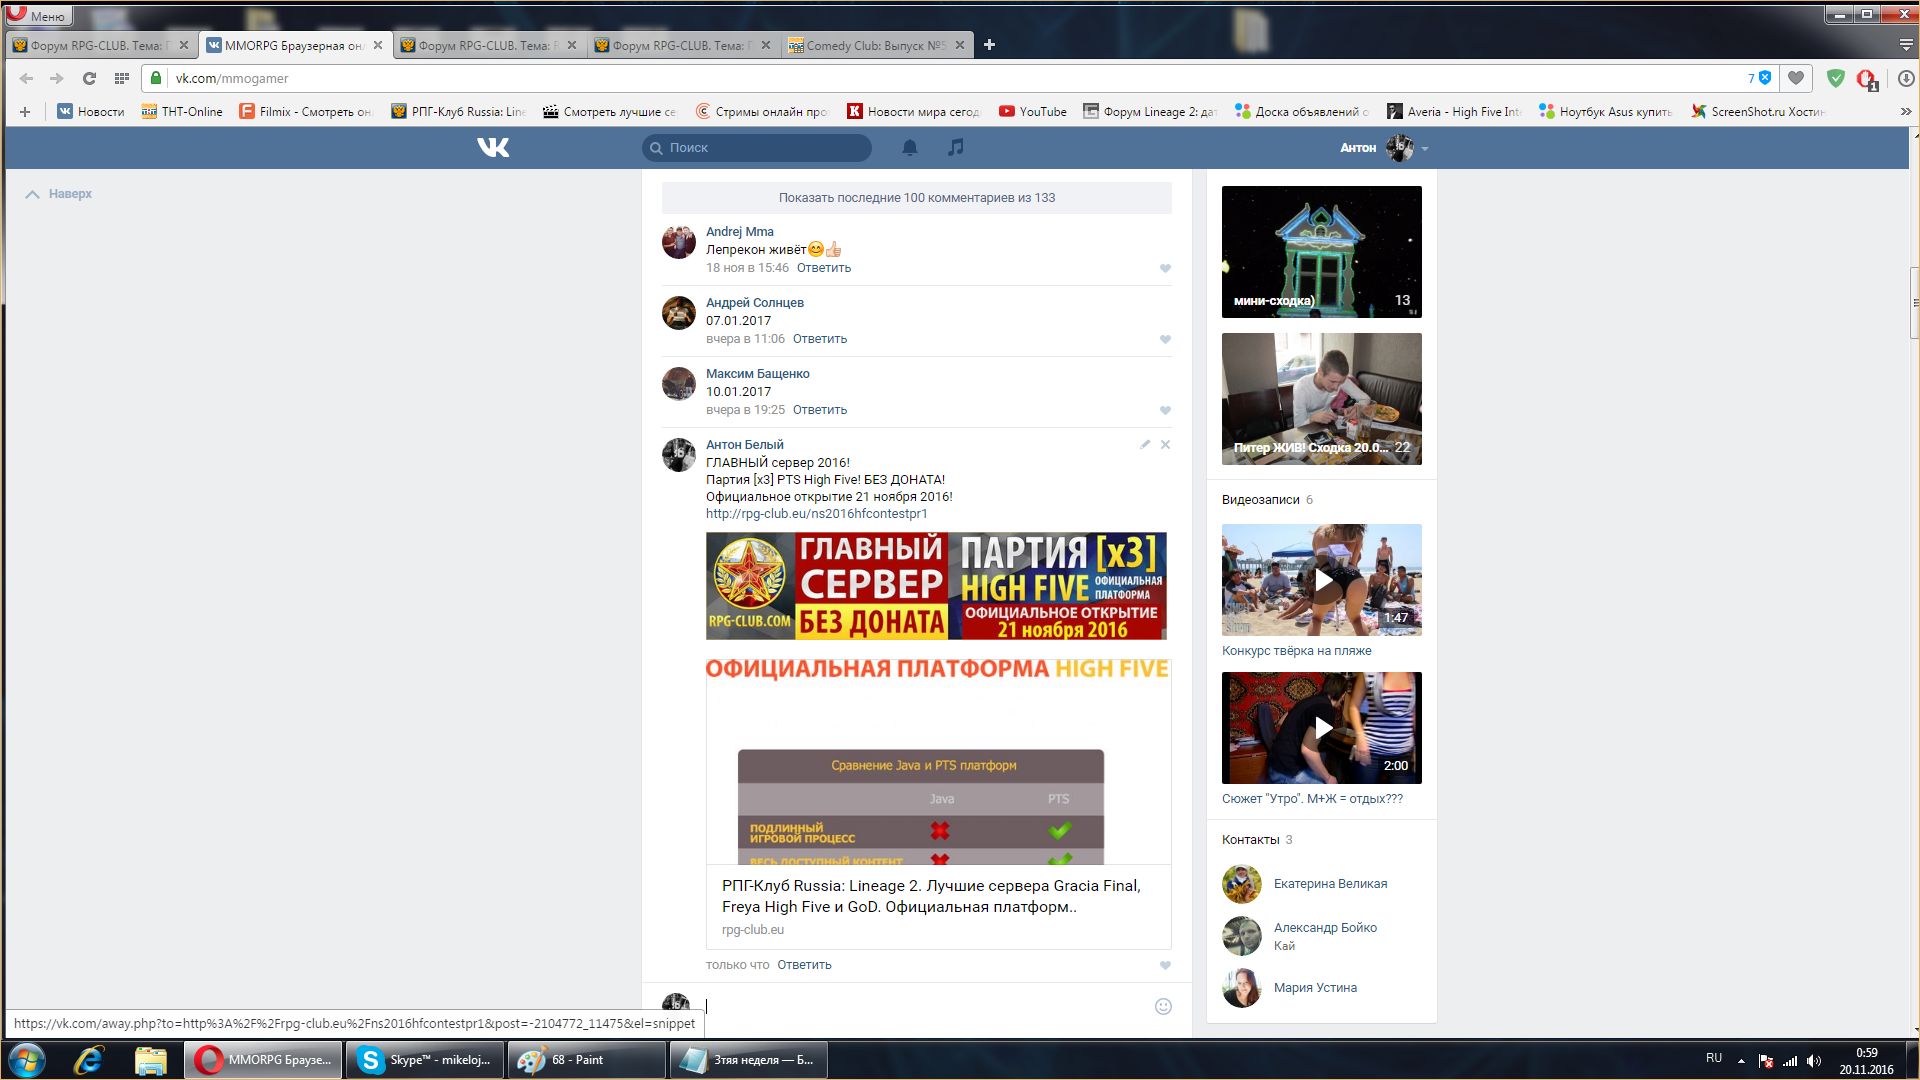Like Андрей Солнцев's comment with the heart
1920x1080 pixels.
pyautogui.click(x=1165, y=340)
